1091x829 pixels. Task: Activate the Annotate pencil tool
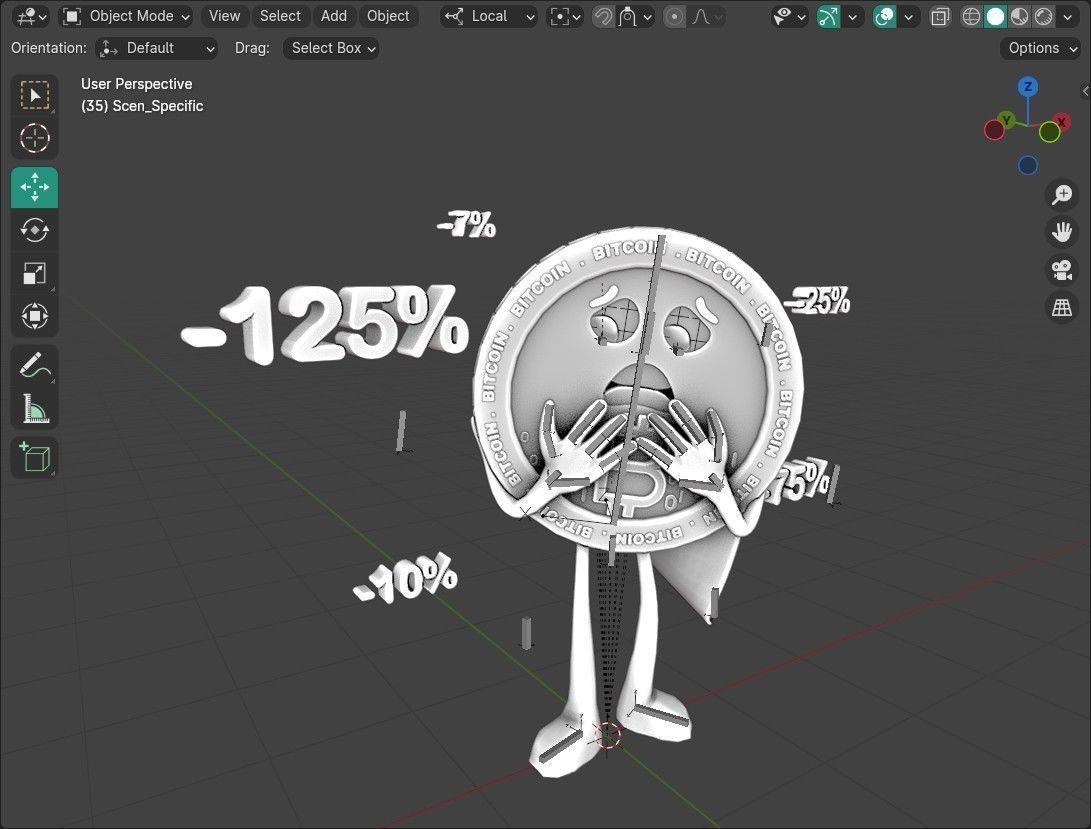pyautogui.click(x=34, y=365)
